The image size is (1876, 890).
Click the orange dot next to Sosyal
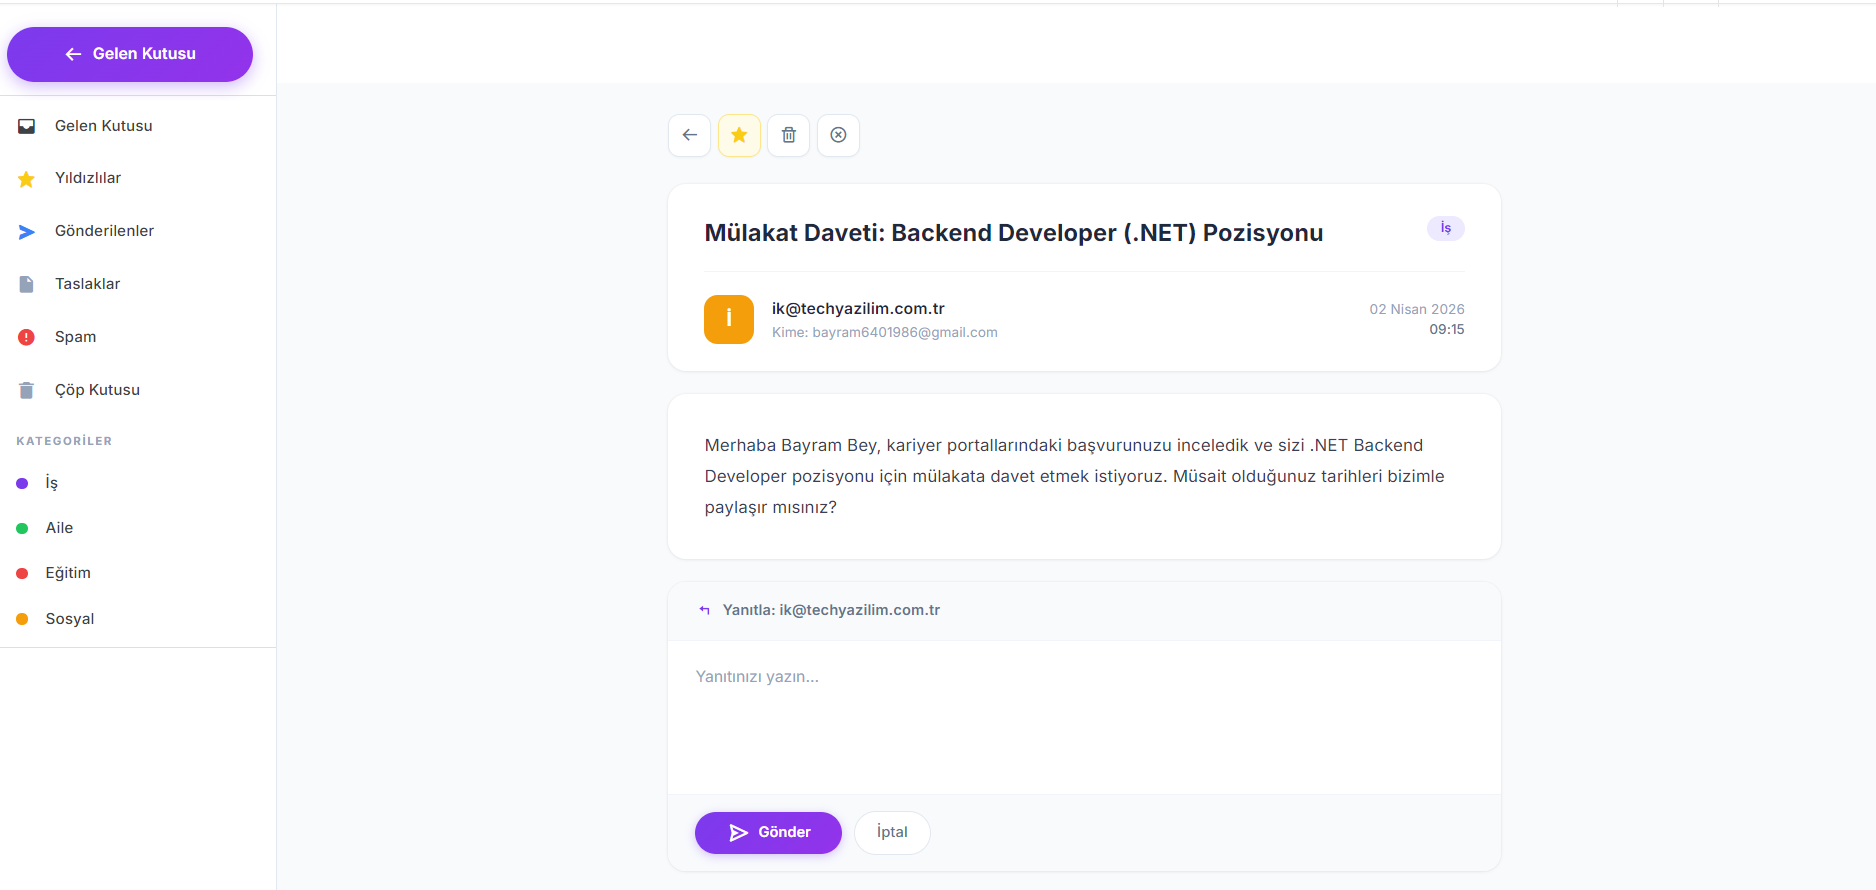tap(22, 619)
